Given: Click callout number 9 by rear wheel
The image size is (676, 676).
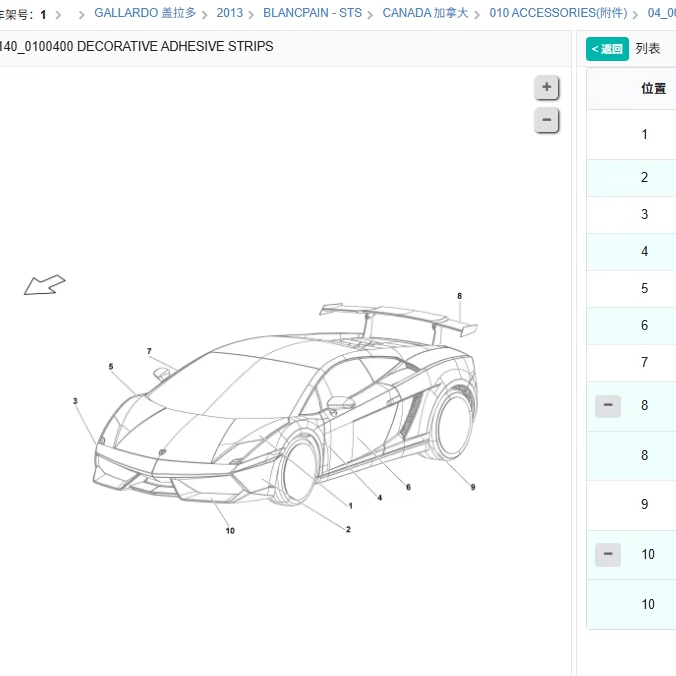Looking at the screenshot, I should click(x=472, y=487).
